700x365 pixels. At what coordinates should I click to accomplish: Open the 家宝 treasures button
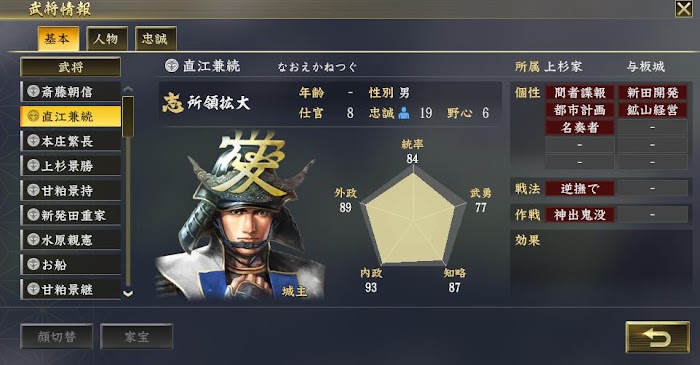click(136, 336)
